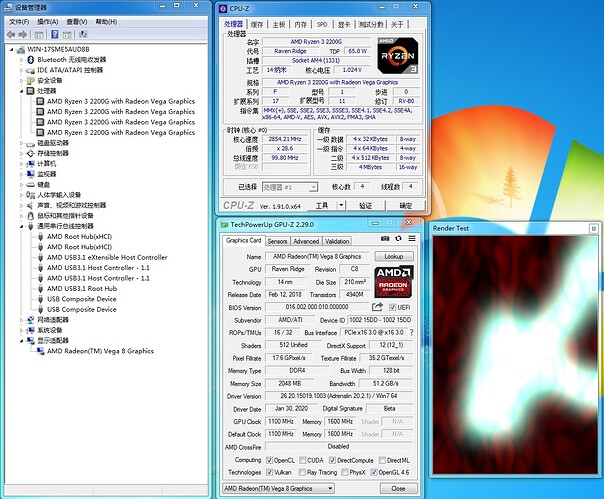Toggle the UEFI checkbox in GPU-Z
604x499 pixels.
click(x=392, y=307)
